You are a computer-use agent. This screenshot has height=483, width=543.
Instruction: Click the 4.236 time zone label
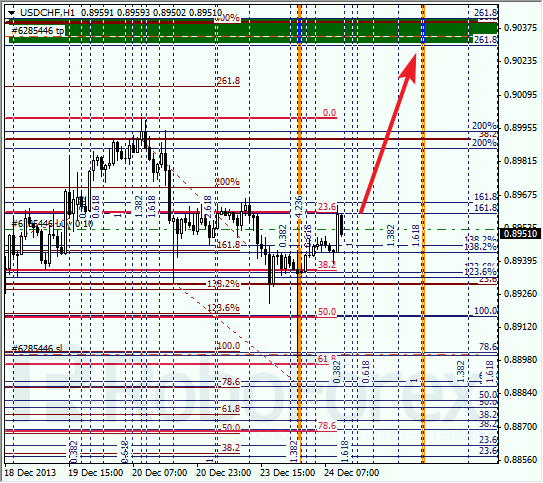[299, 207]
